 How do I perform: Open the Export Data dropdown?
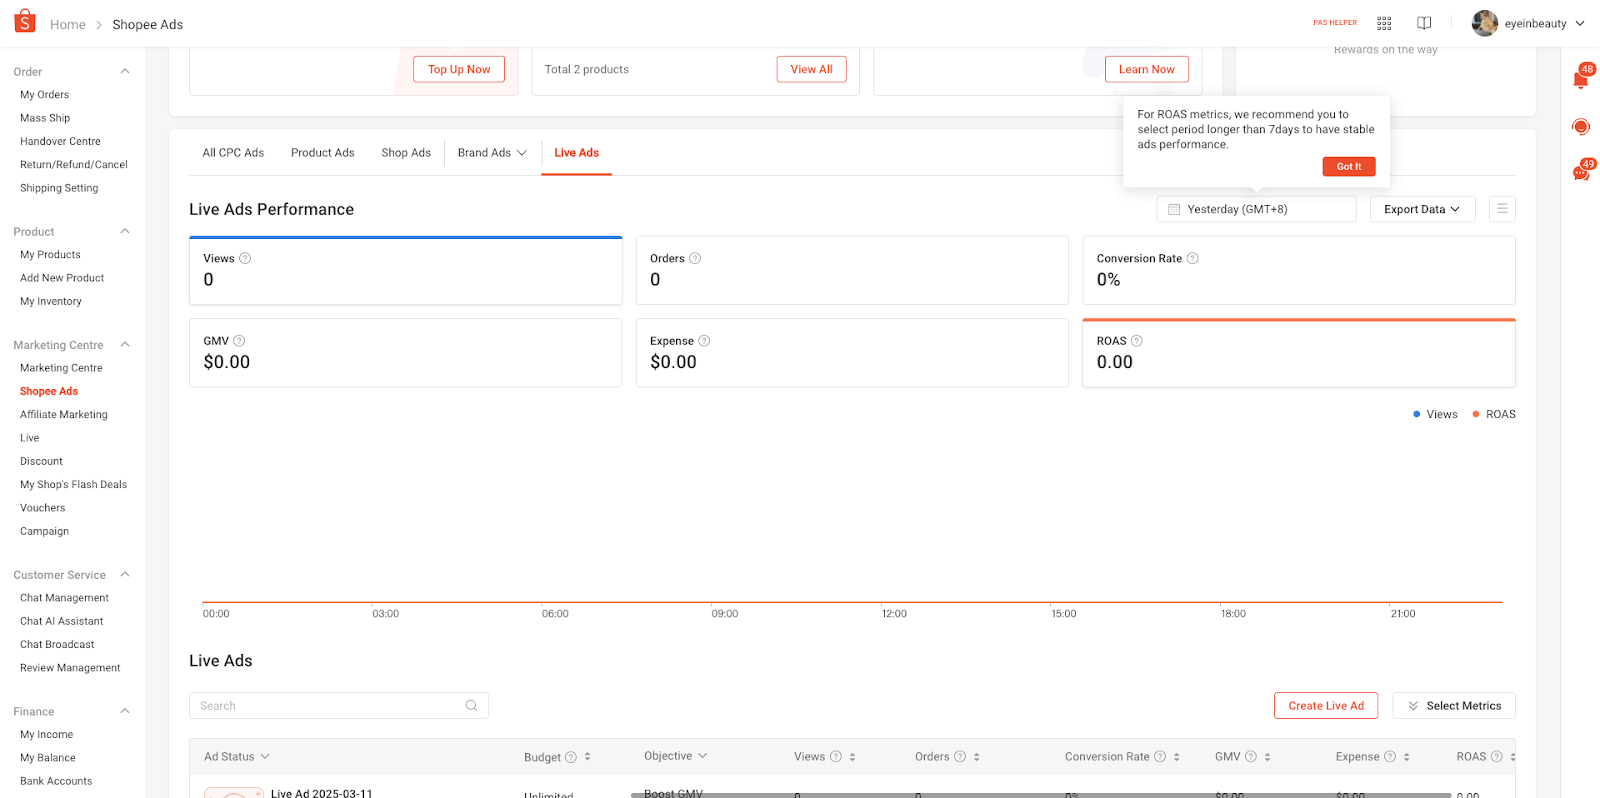pos(1422,209)
